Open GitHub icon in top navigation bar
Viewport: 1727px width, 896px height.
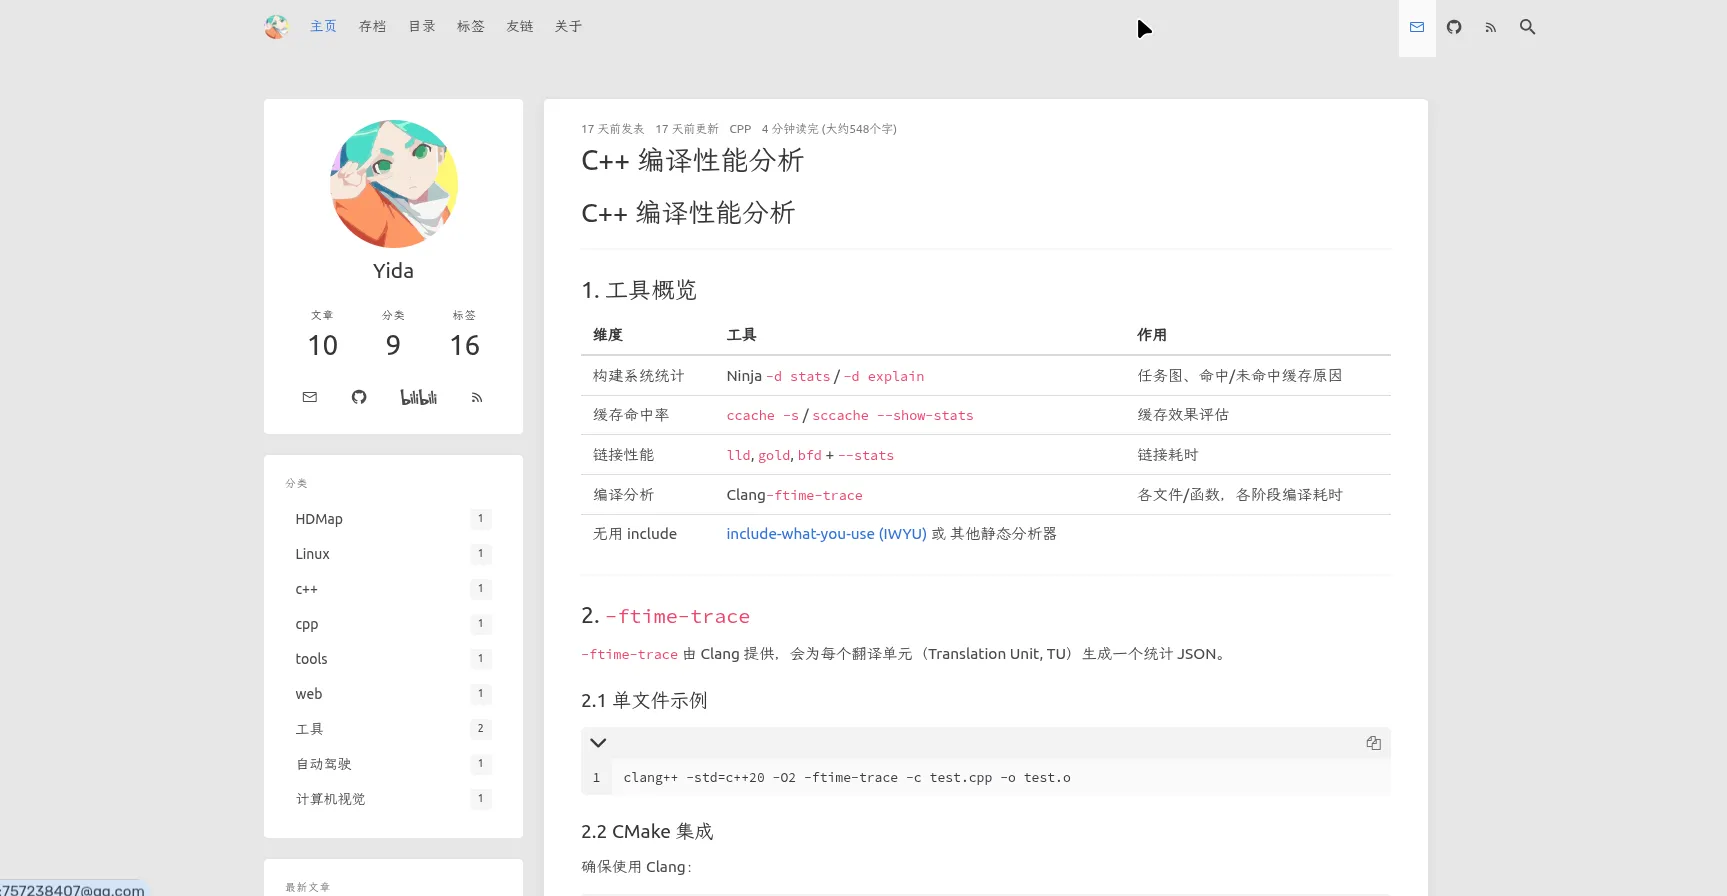point(1453,27)
